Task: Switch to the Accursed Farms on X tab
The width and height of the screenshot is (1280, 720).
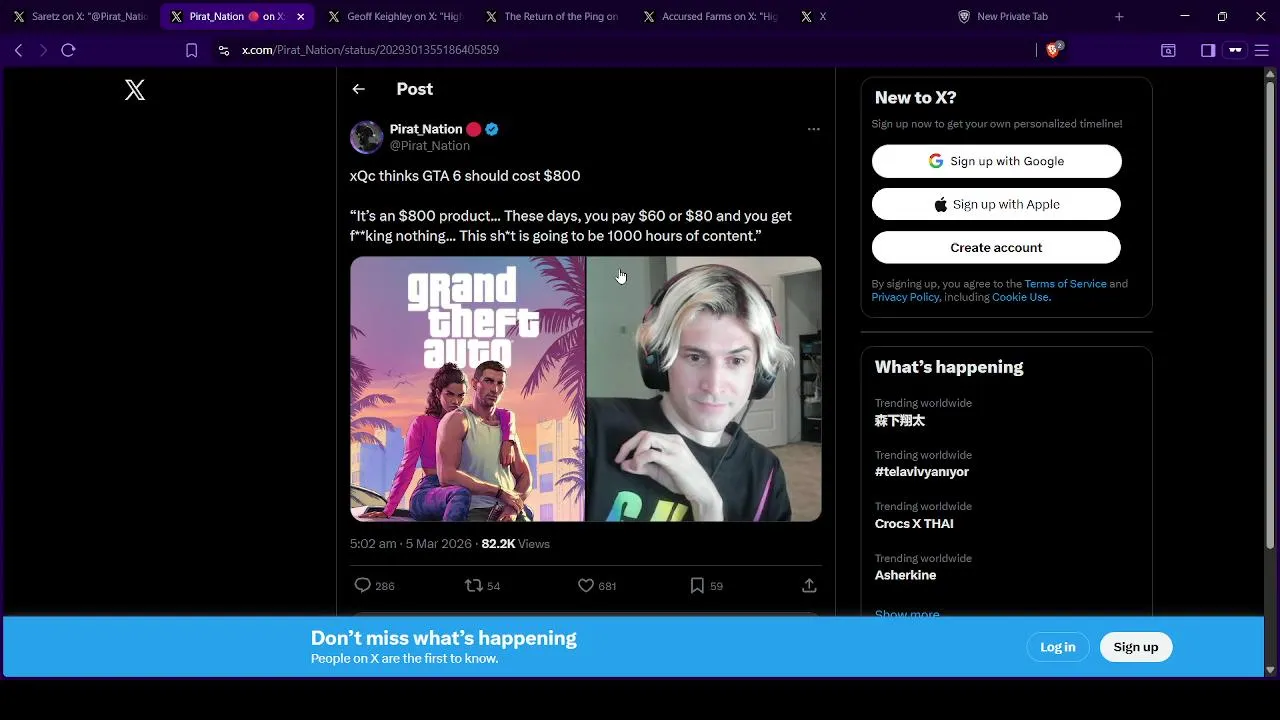Action: (x=710, y=16)
